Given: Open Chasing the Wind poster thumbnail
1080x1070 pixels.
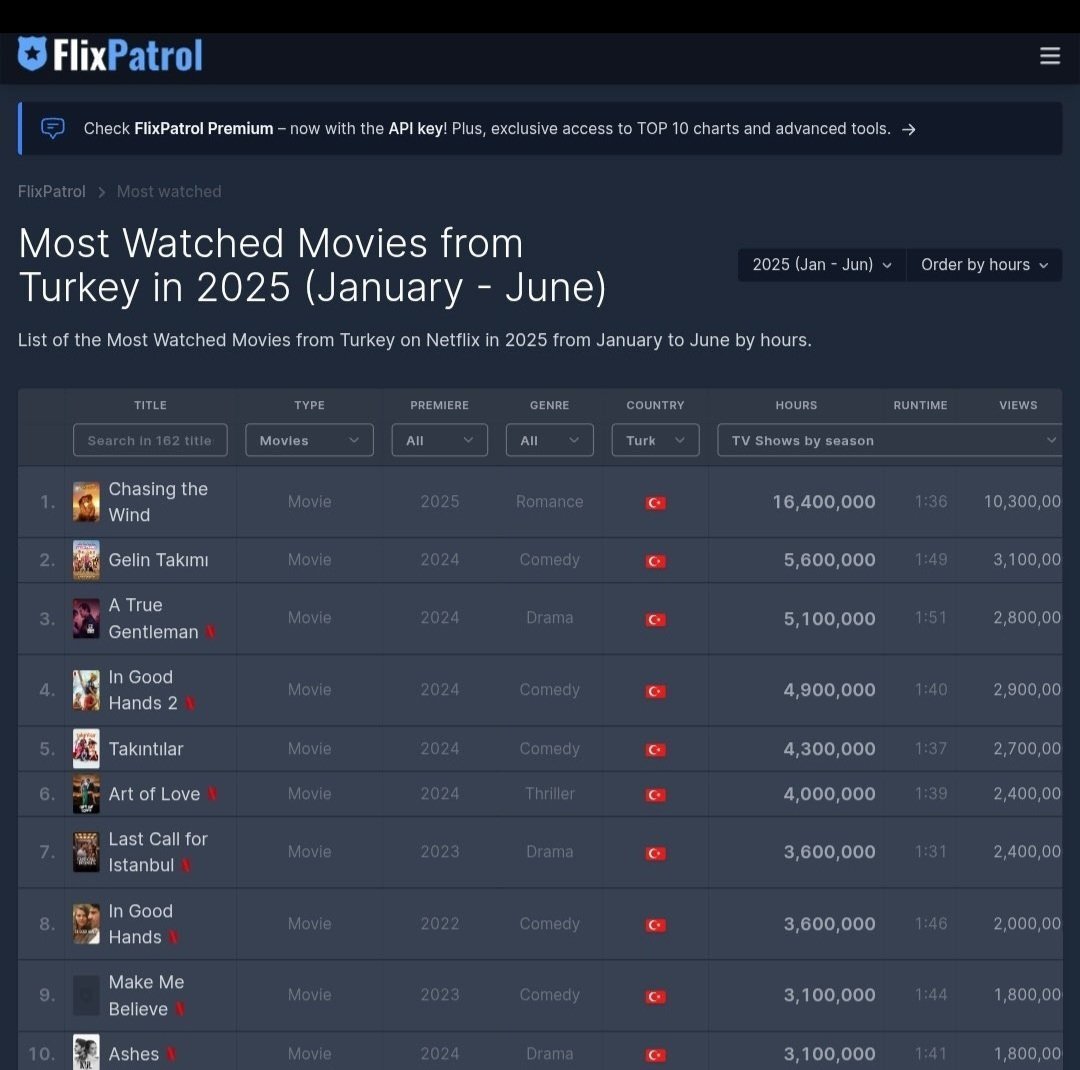Looking at the screenshot, I should (86, 502).
